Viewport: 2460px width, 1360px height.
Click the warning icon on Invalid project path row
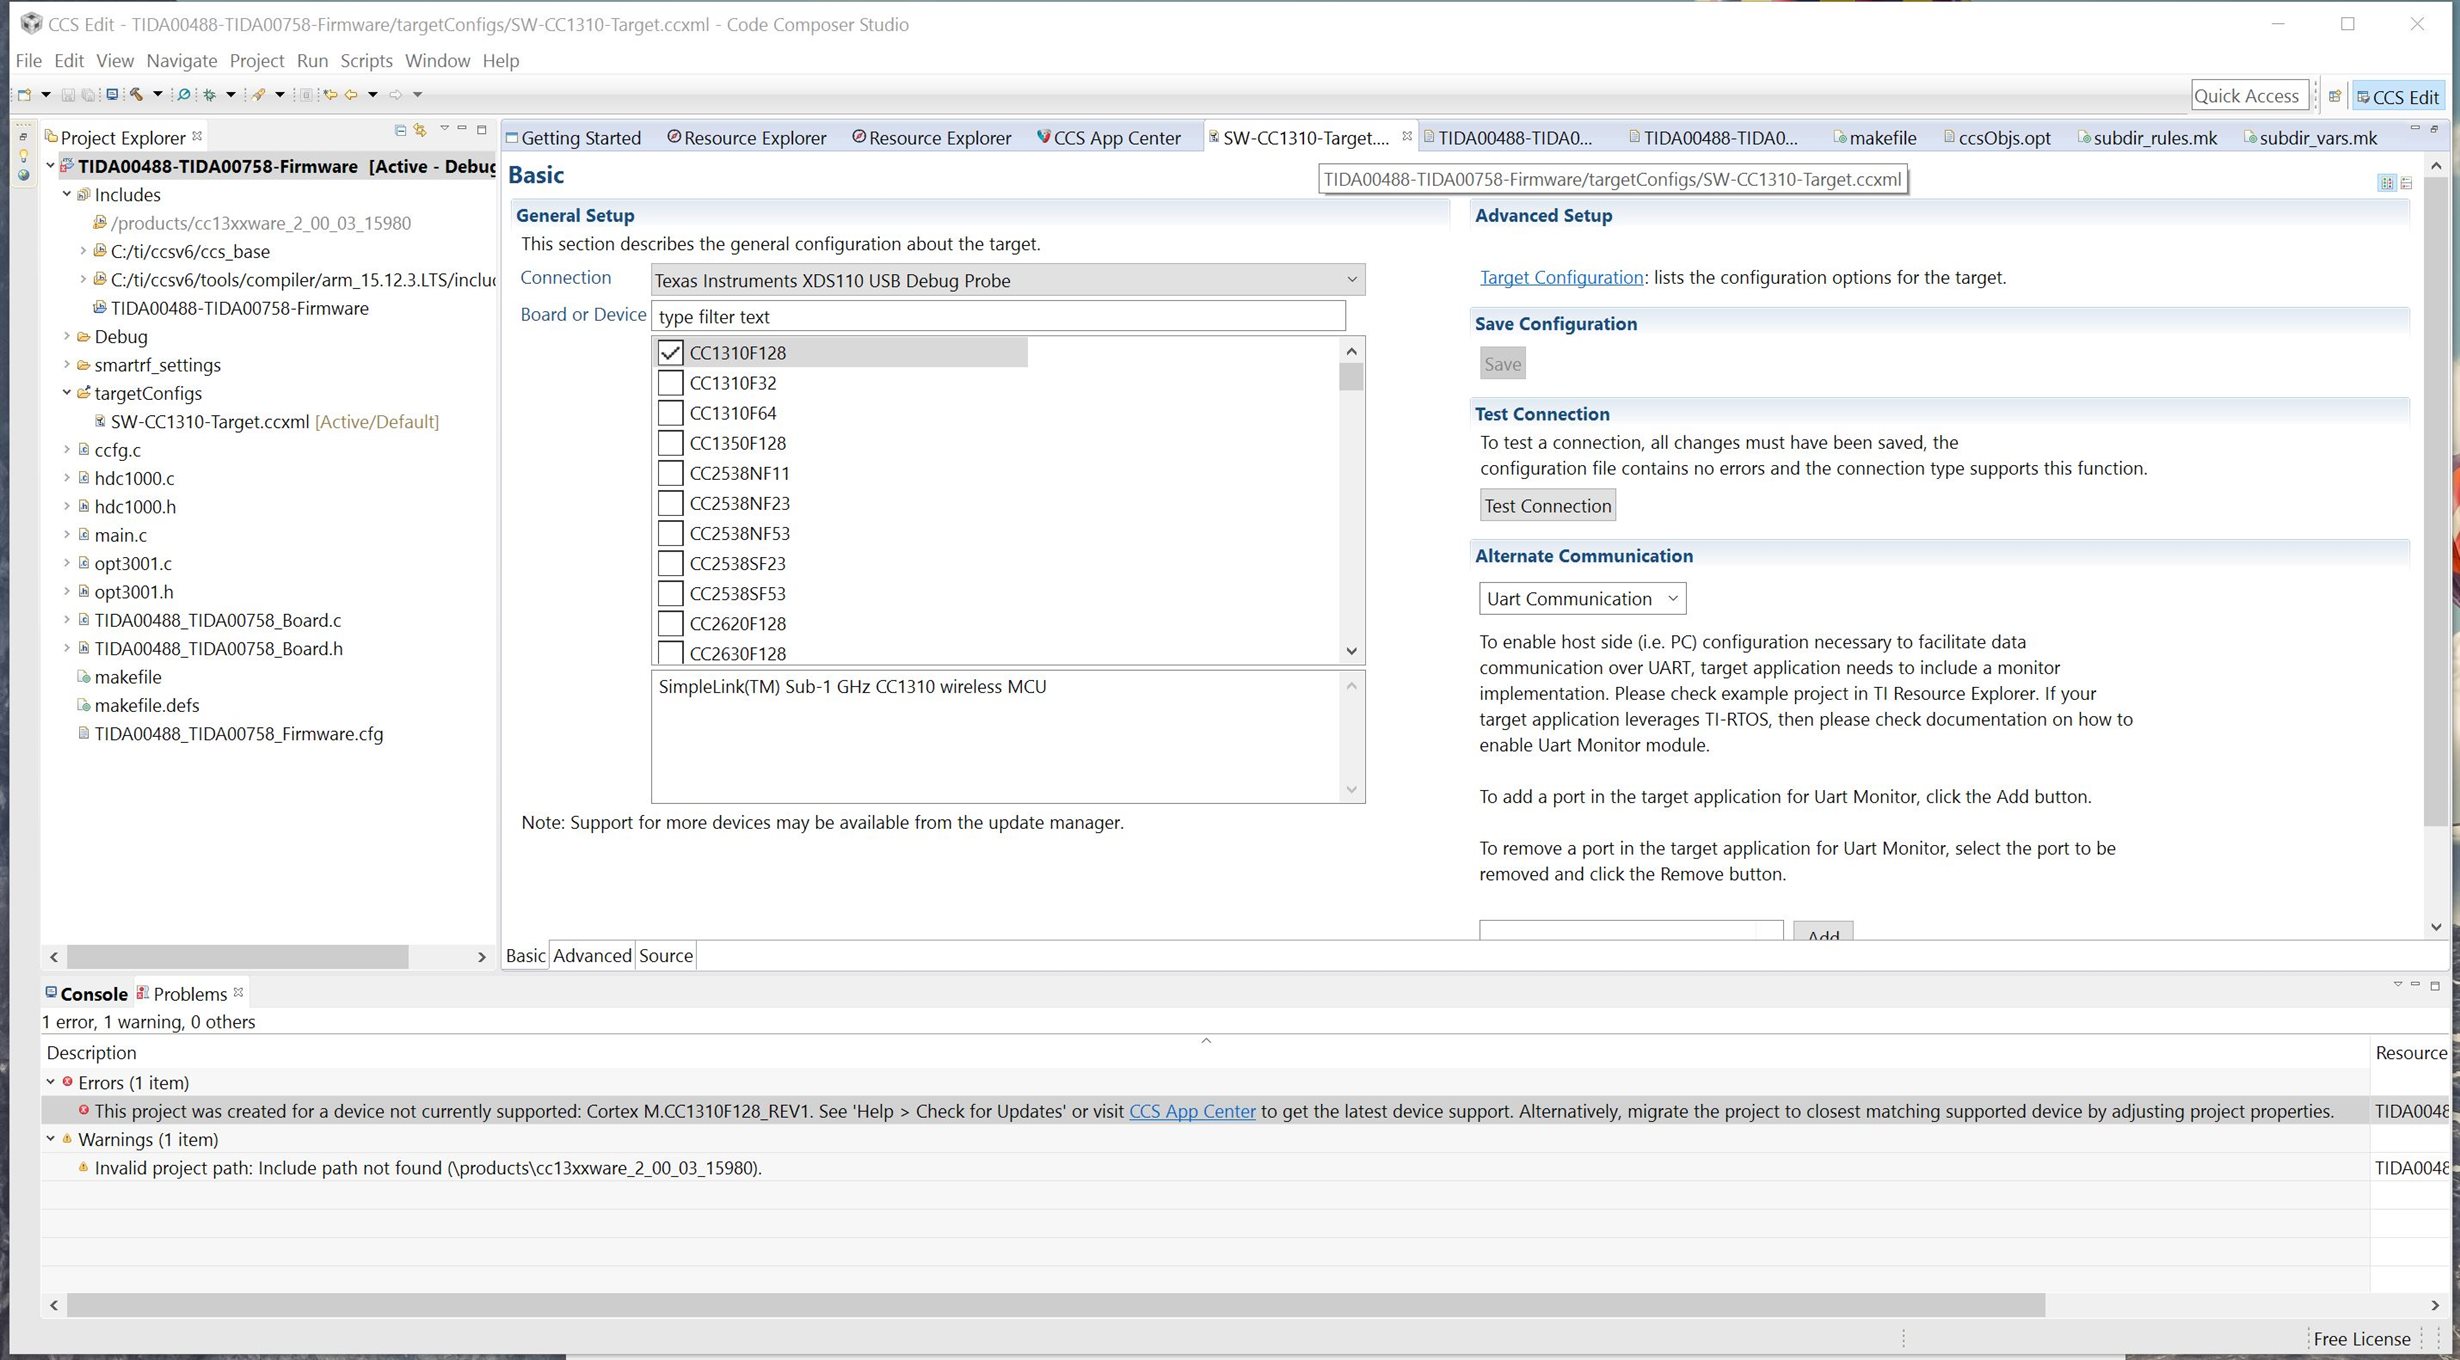[84, 1167]
